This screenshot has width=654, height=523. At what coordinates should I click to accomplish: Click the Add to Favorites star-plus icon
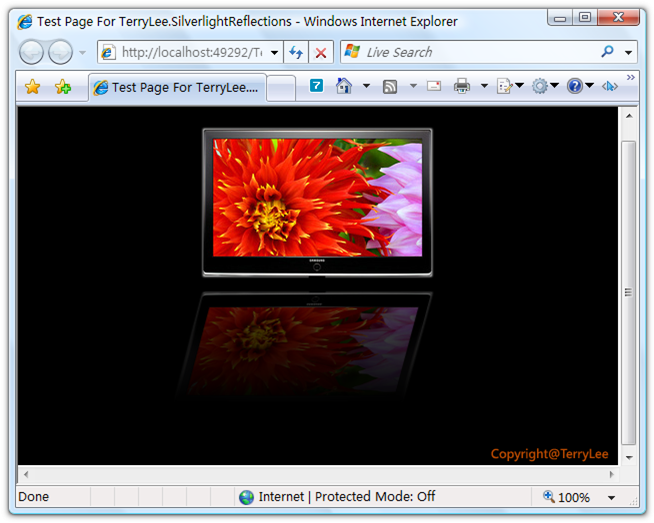[x=63, y=87]
